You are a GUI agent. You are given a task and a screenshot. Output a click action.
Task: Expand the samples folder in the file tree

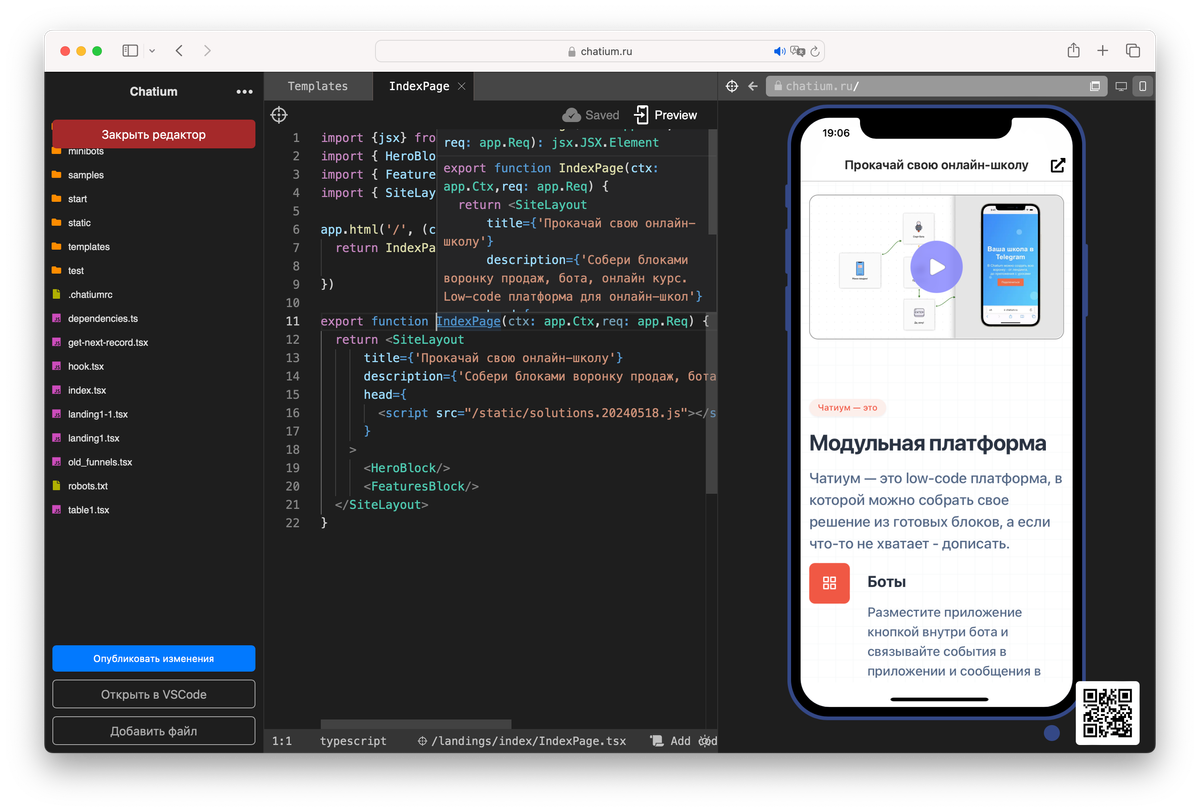(85, 175)
